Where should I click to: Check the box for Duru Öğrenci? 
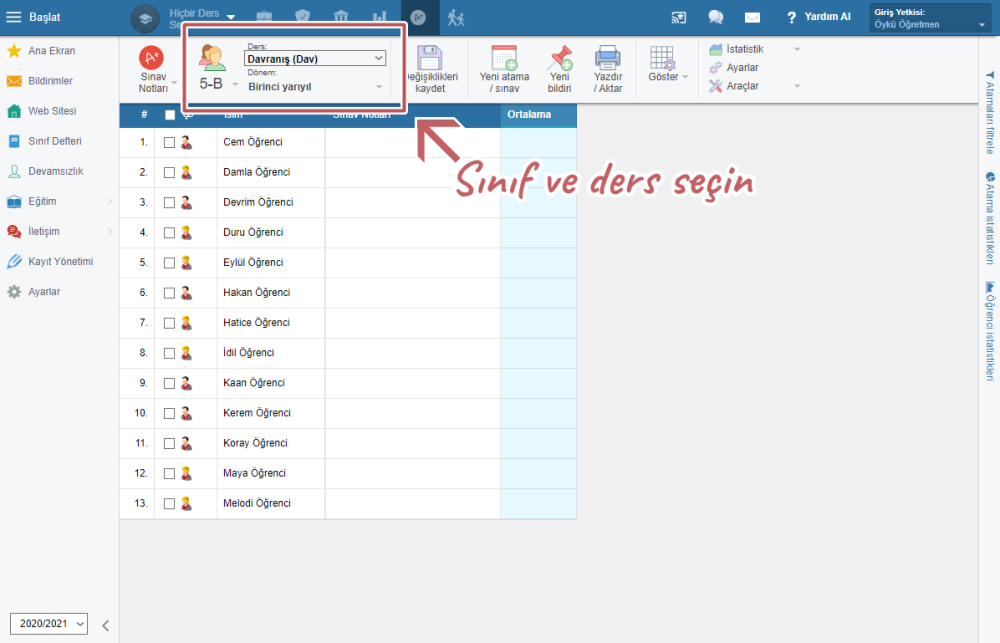pos(169,233)
